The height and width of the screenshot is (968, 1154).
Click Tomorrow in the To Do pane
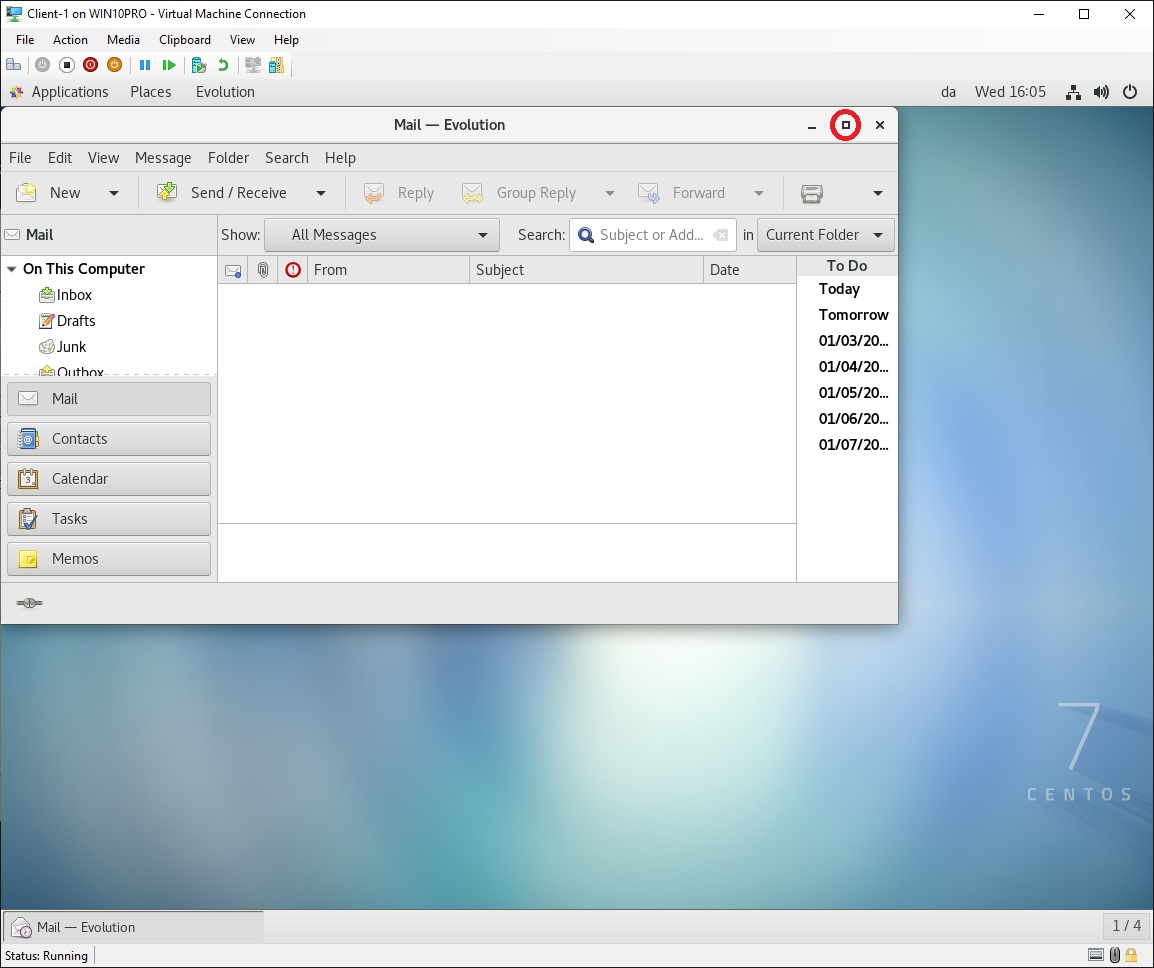pyautogui.click(x=854, y=315)
